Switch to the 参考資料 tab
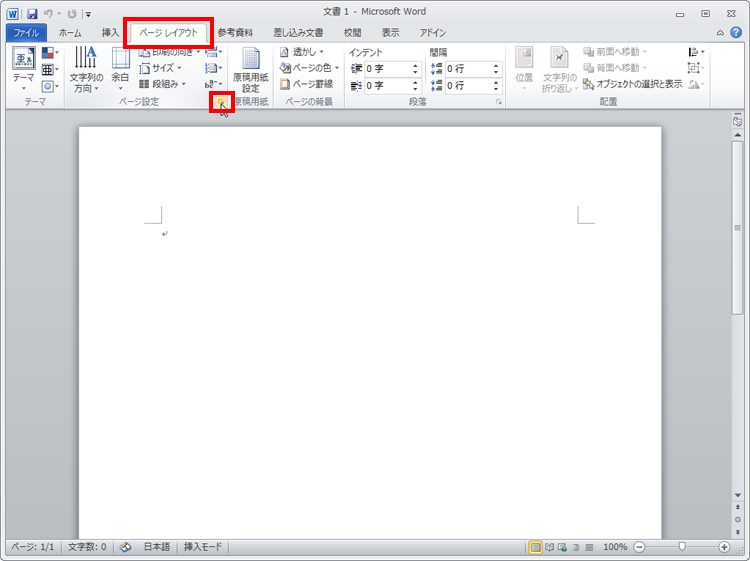 tap(235, 33)
